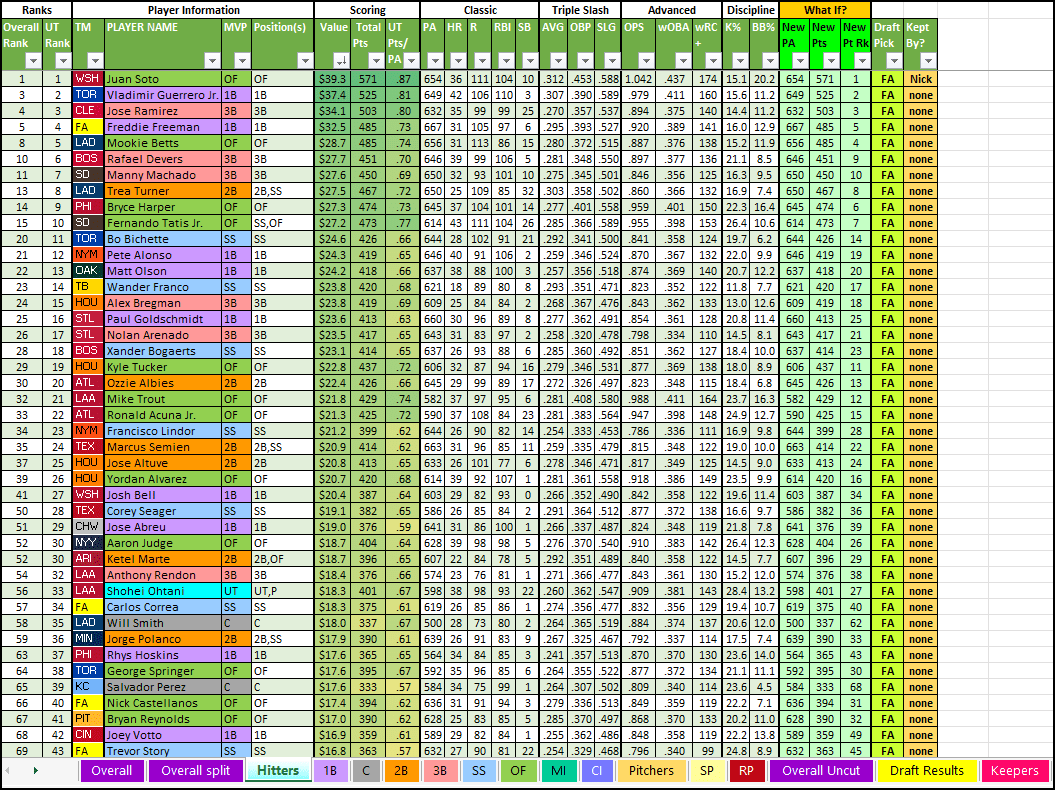Open the TM column filter dropdown
This screenshot has width=1055, height=790.
pyautogui.click(x=95, y=61)
